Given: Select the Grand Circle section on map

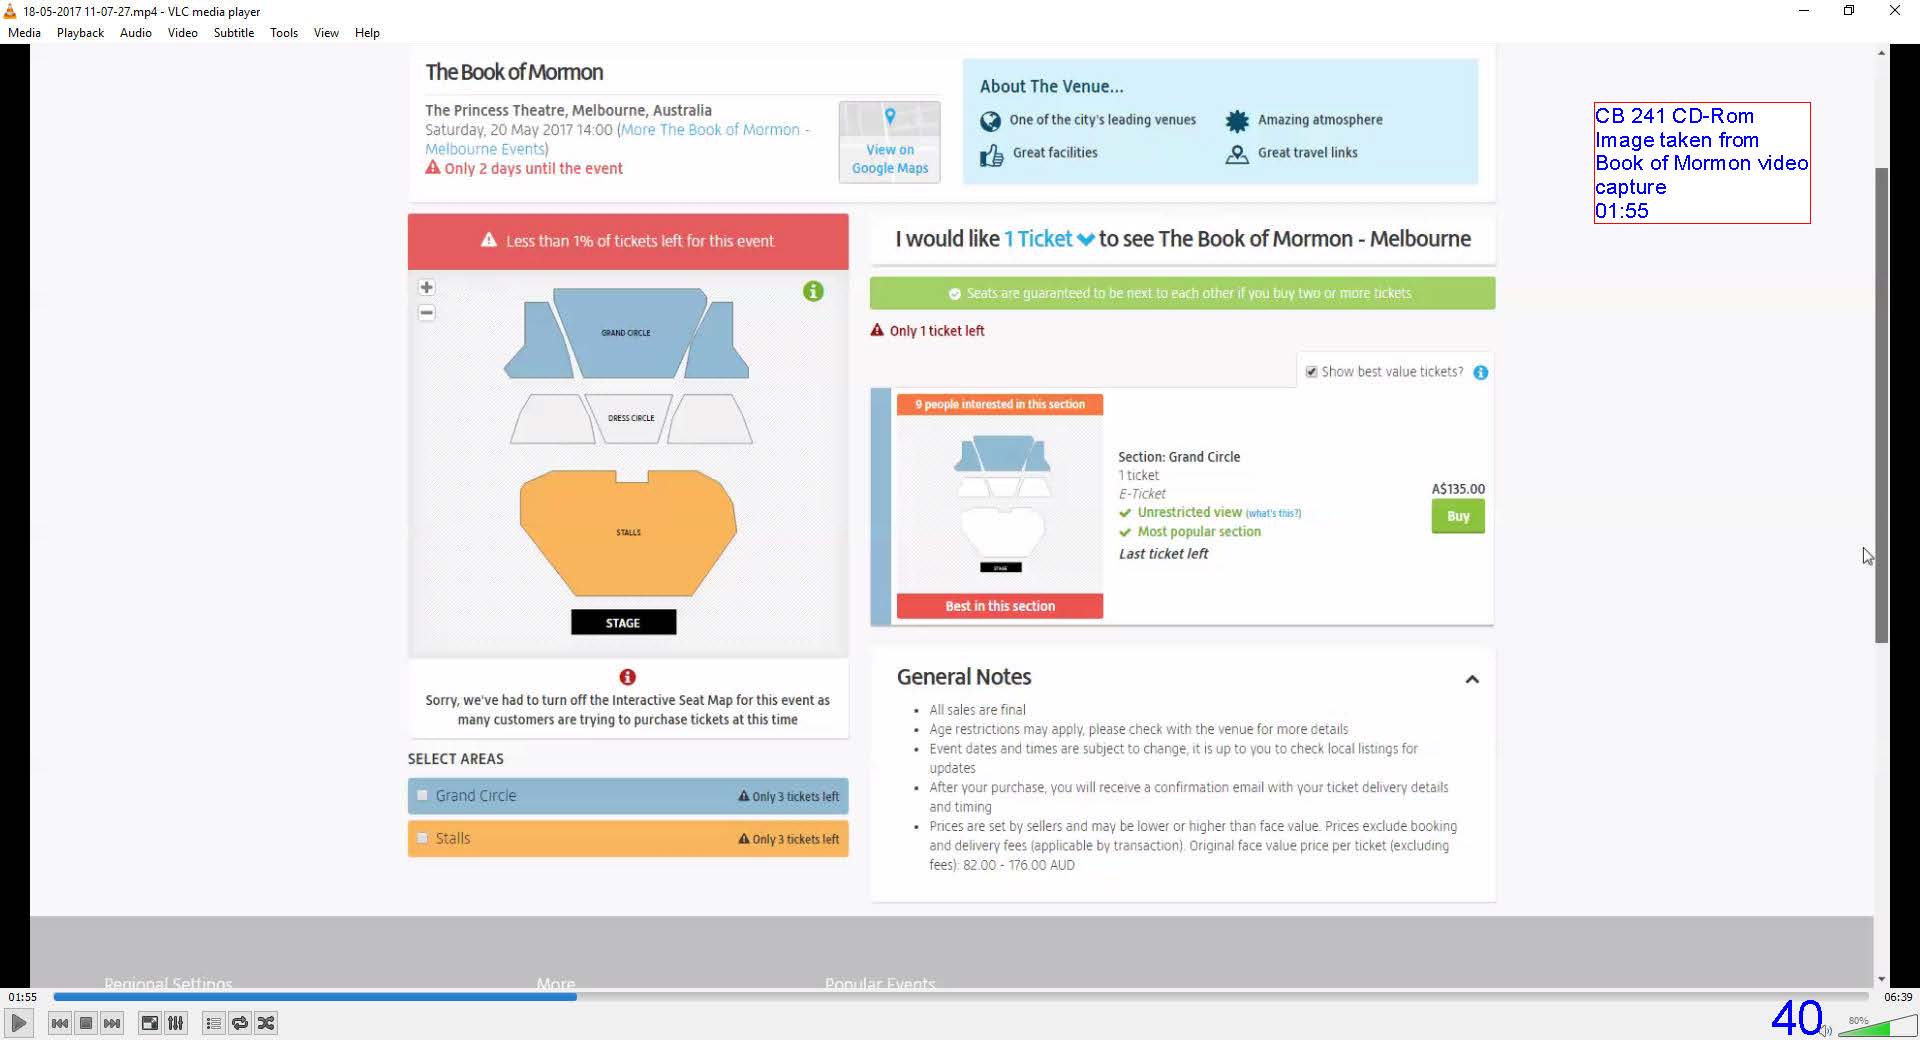Looking at the screenshot, I should pyautogui.click(x=626, y=333).
